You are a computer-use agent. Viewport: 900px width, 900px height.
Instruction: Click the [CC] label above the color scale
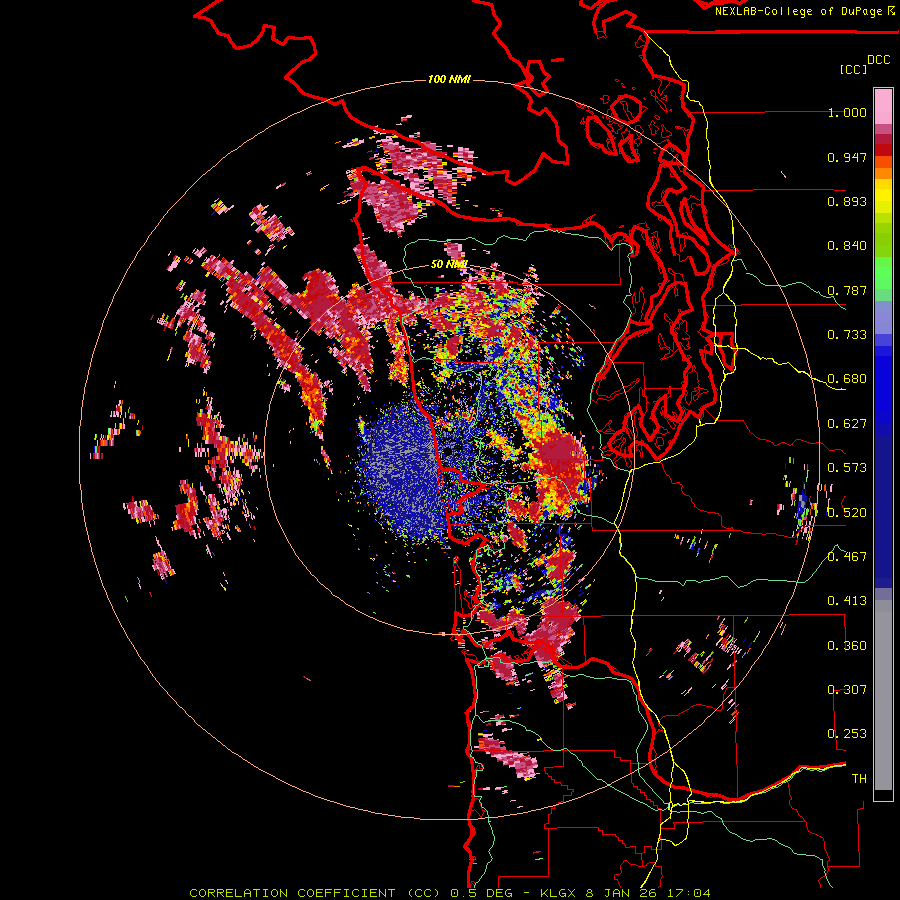point(853,69)
